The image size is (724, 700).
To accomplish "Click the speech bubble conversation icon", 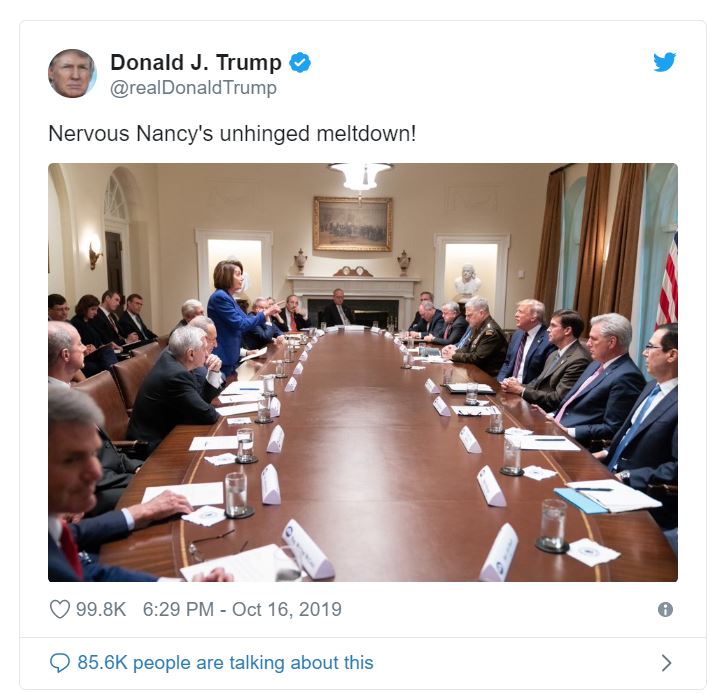I will click(60, 663).
